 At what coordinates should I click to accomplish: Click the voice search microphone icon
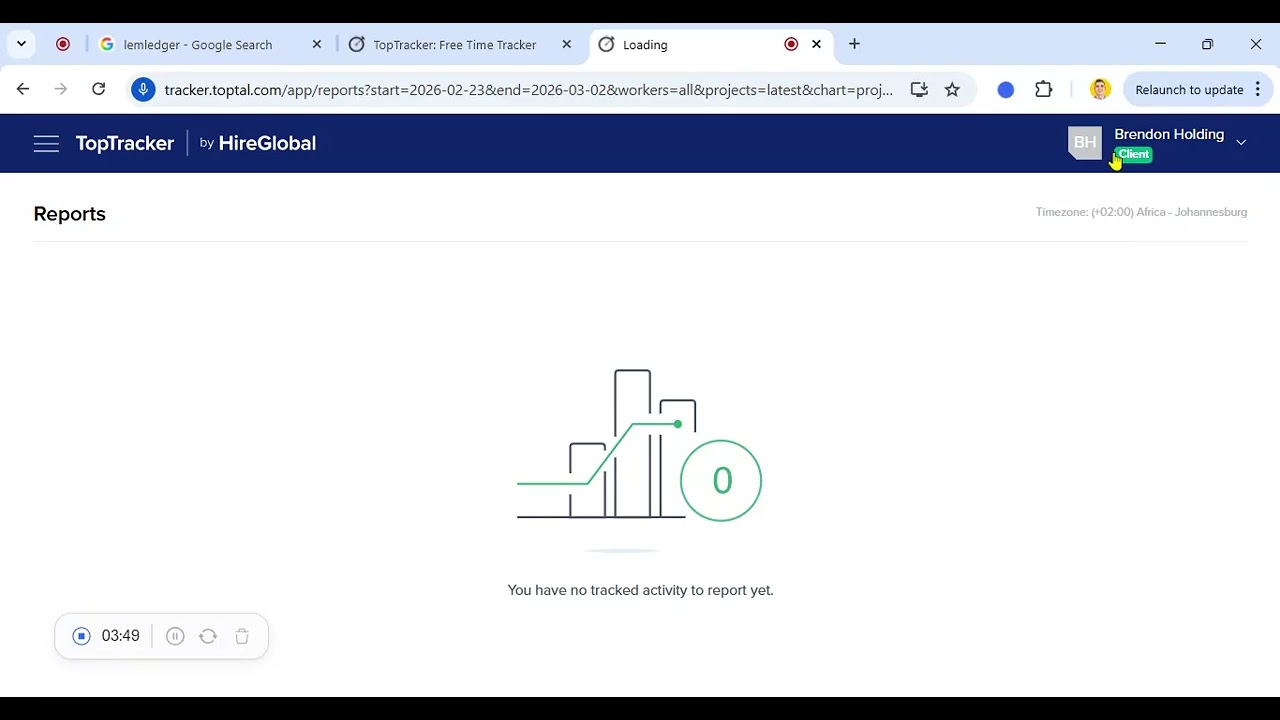[143, 90]
